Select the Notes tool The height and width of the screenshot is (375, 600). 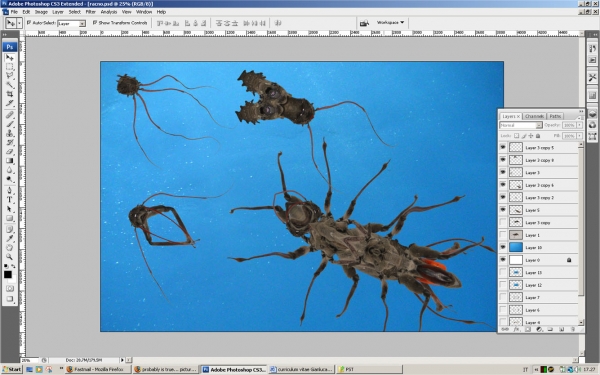point(10,230)
